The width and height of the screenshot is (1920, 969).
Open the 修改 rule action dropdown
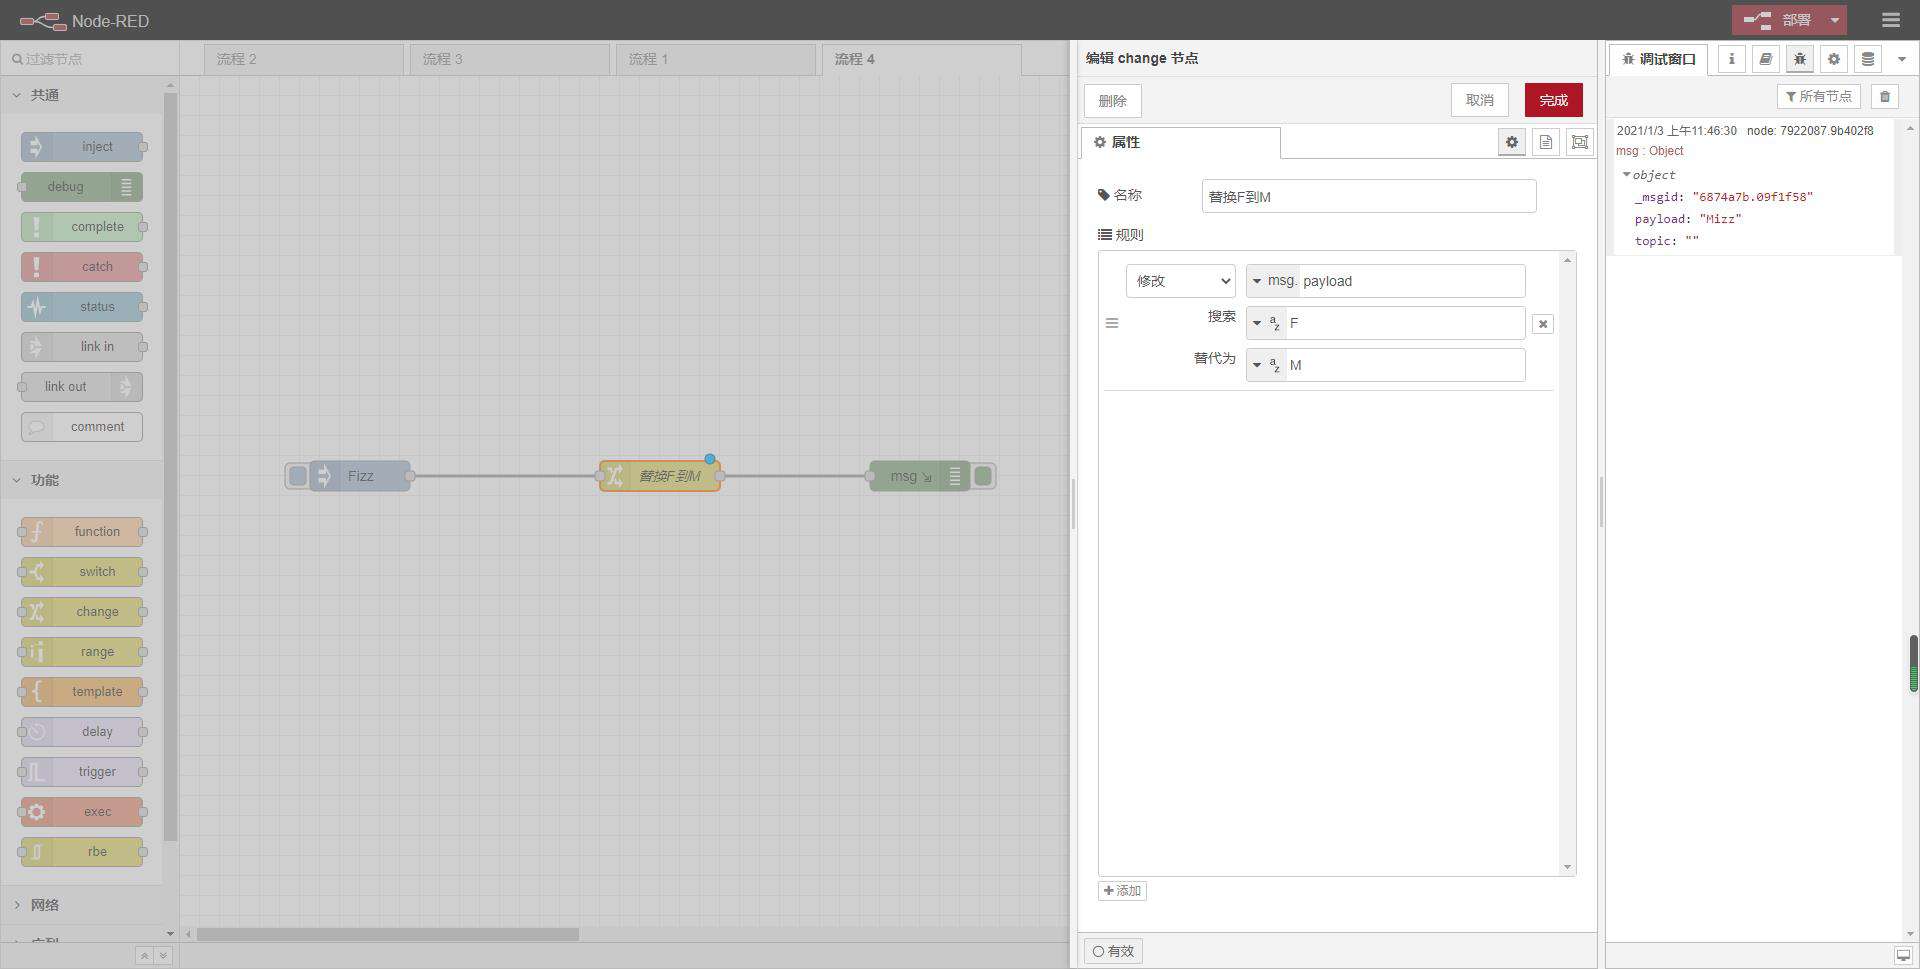1180,281
